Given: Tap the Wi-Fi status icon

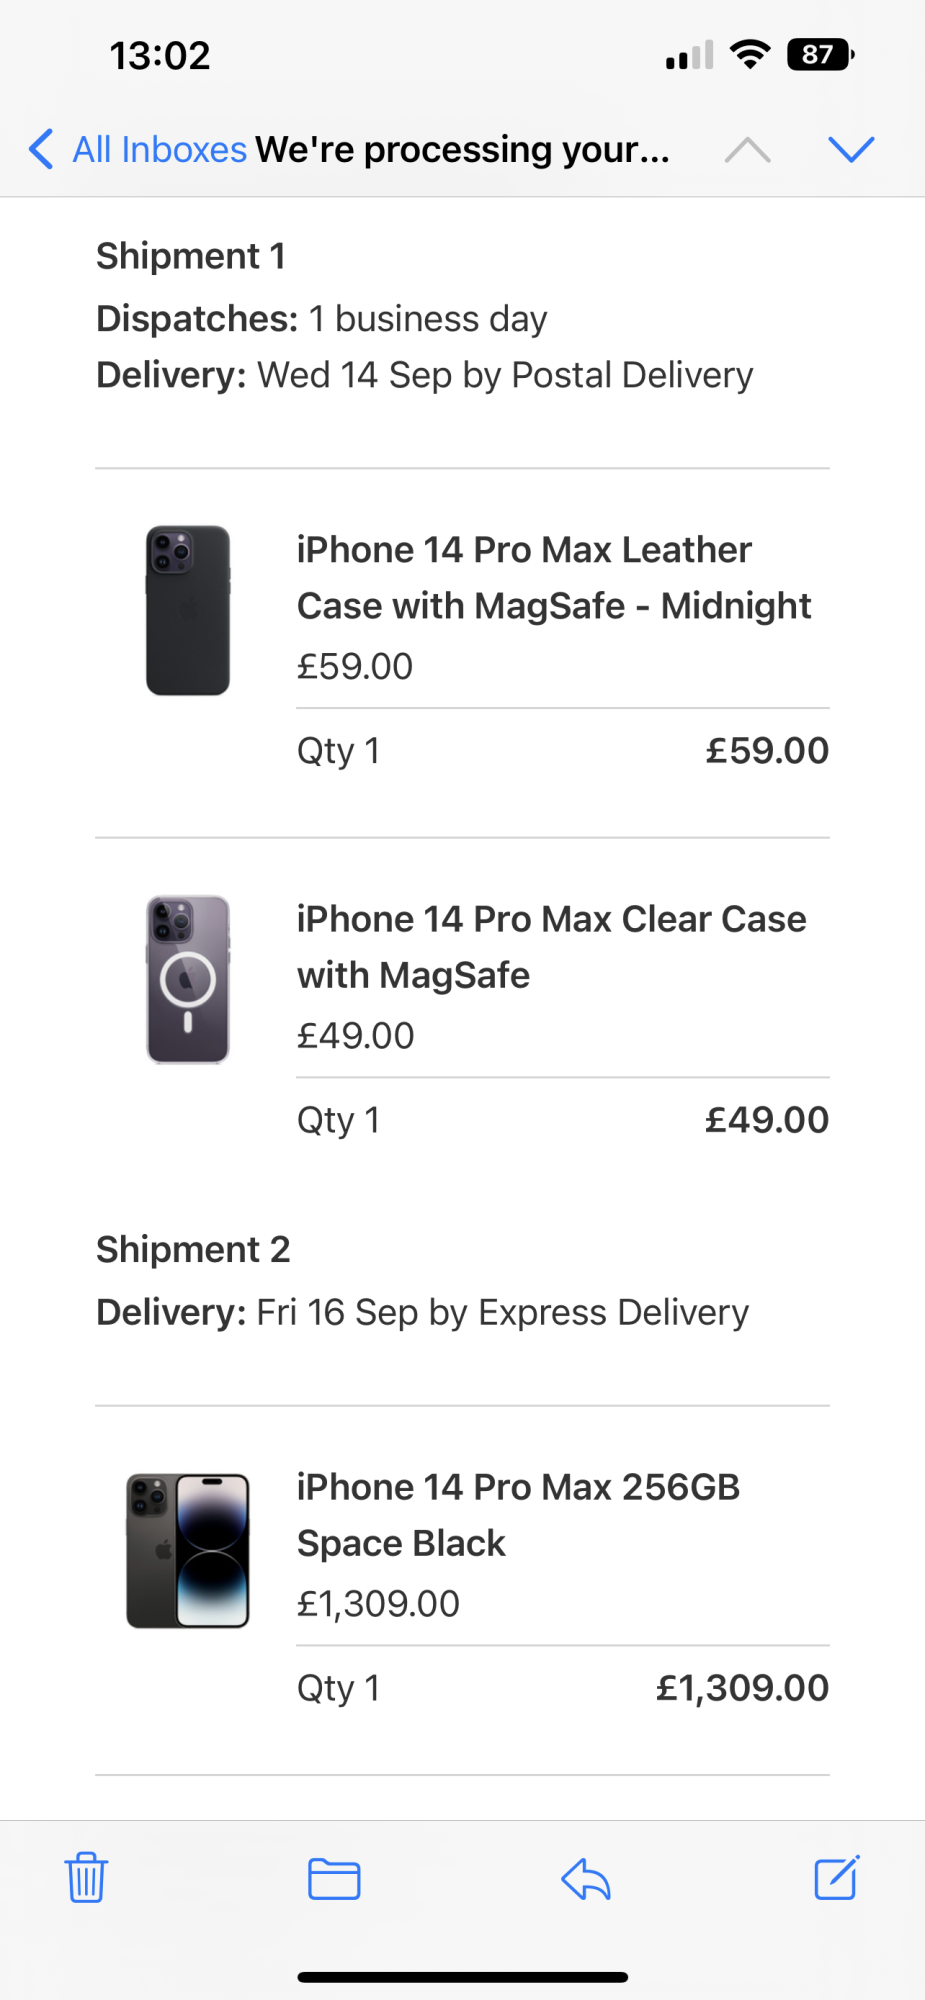Looking at the screenshot, I should click(750, 54).
